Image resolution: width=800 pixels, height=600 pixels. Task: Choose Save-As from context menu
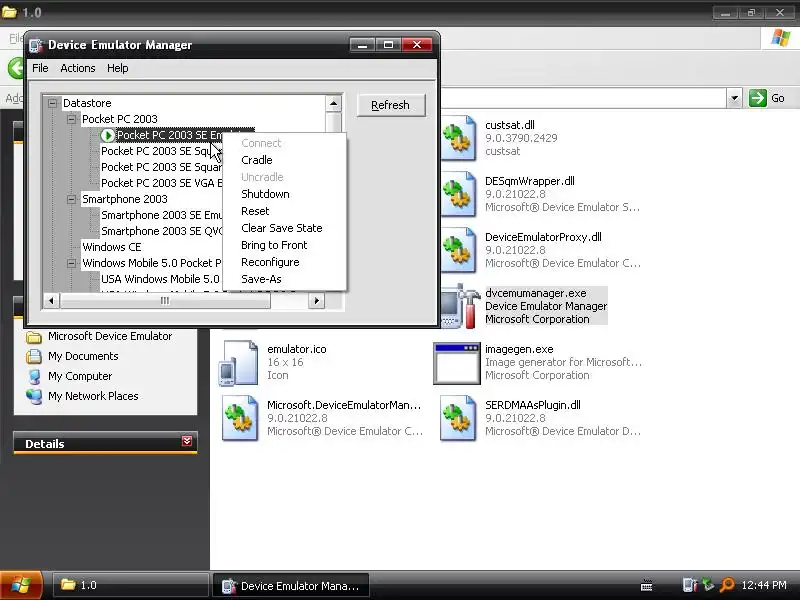pyautogui.click(x=285, y=279)
